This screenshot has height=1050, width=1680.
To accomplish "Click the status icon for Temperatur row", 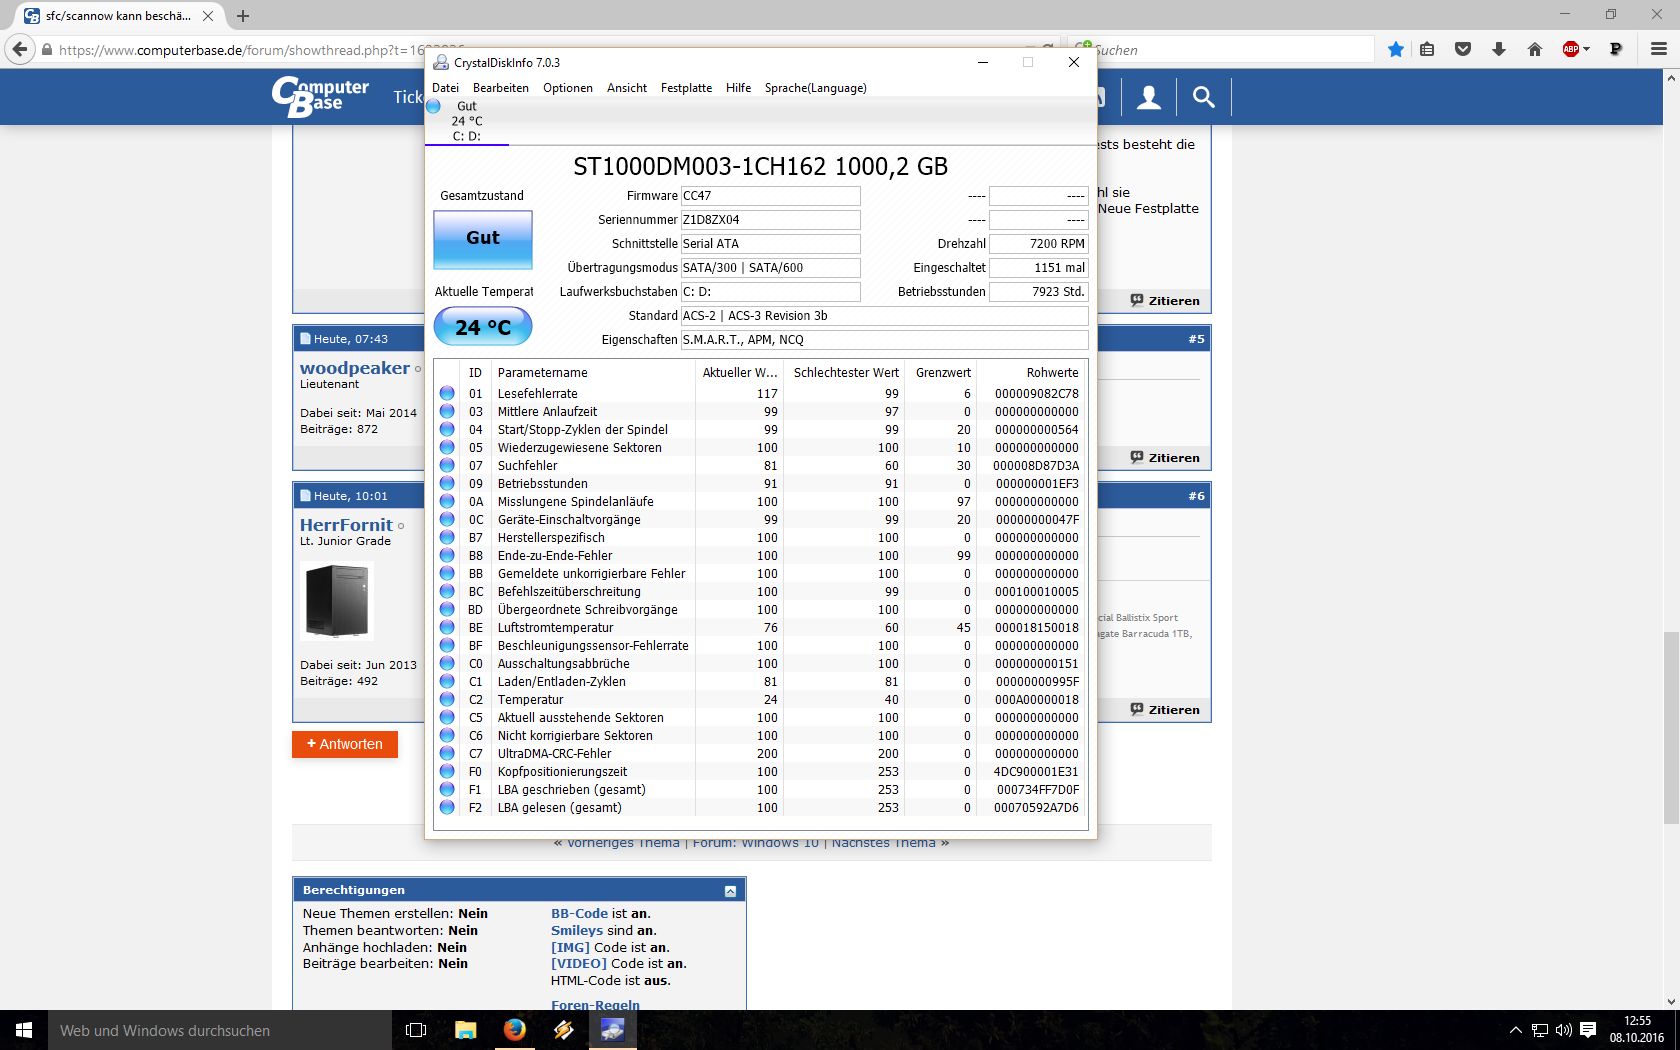I will click(447, 699).
